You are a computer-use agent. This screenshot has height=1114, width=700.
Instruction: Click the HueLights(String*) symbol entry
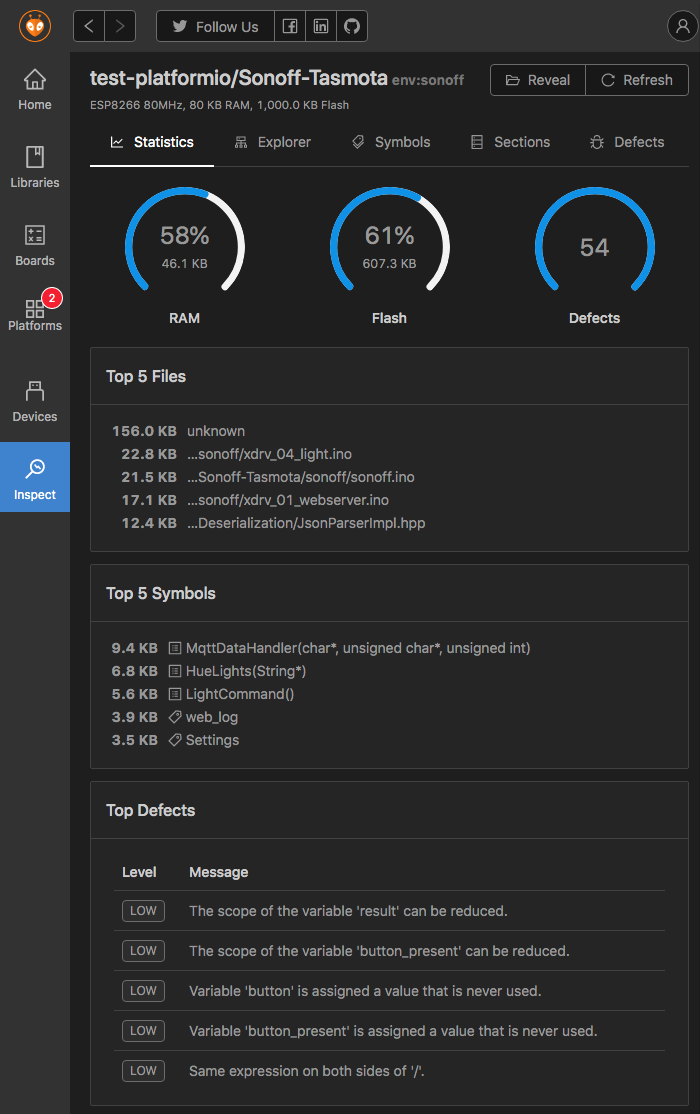tap(246, 671)
